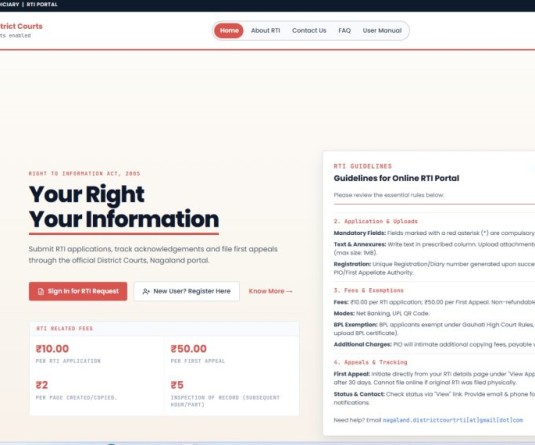Viewport: 535px width, 445px height.
Task: Click '3. Fees & Exemptions' section heading
Action: tap(368, 290)
